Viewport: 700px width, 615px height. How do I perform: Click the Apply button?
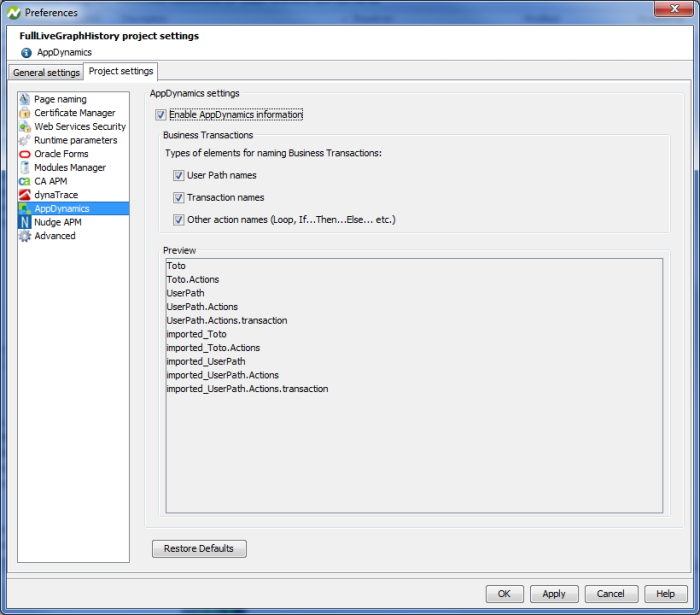[554, 593]
